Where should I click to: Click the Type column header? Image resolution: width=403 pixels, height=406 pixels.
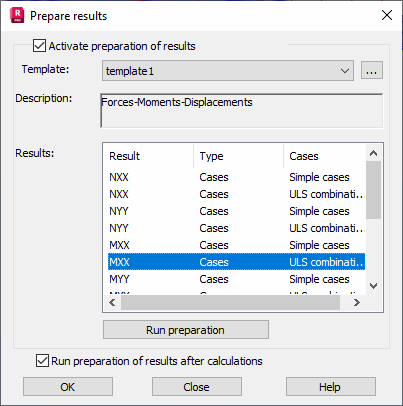(239, 156)
